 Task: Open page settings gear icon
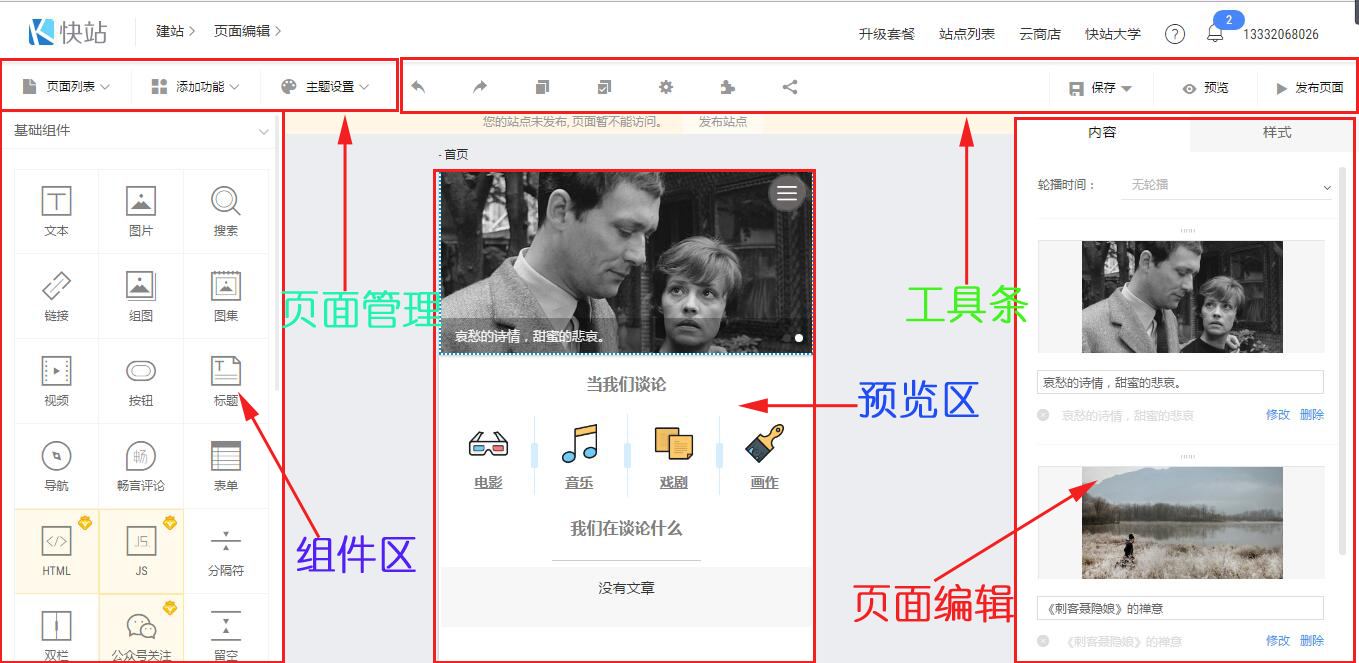(665, 87)
